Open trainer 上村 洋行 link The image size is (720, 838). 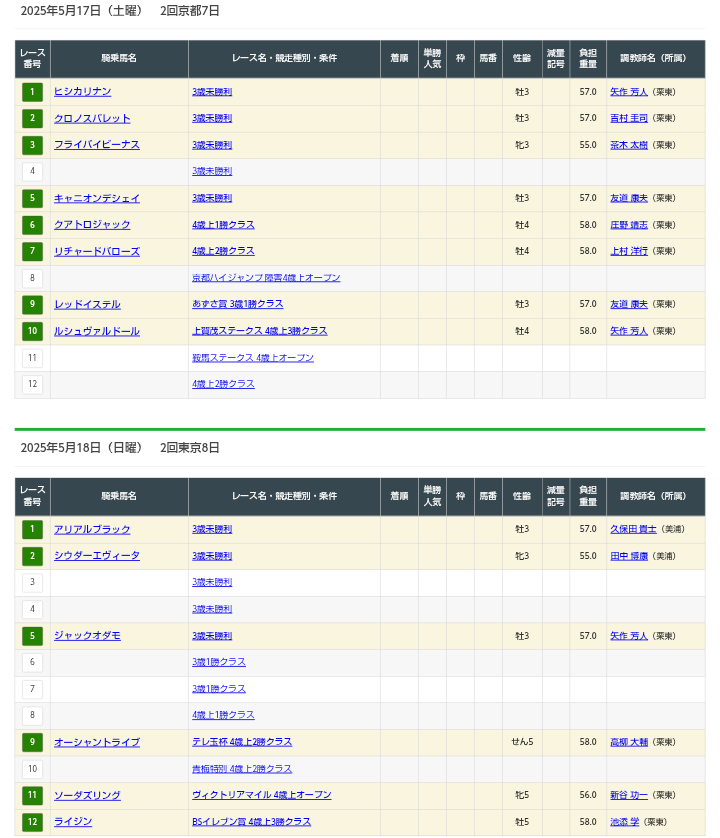pos(629,251)
